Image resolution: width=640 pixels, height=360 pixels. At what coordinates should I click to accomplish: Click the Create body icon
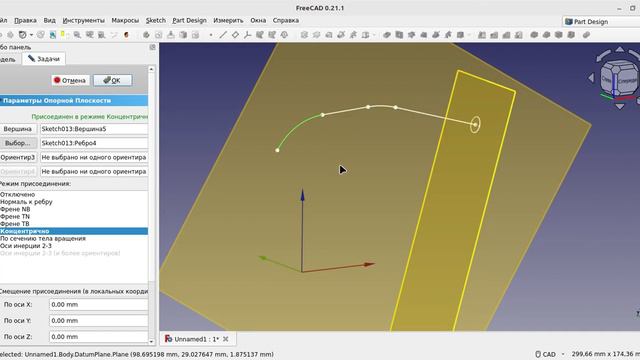(x=146, y=35)
